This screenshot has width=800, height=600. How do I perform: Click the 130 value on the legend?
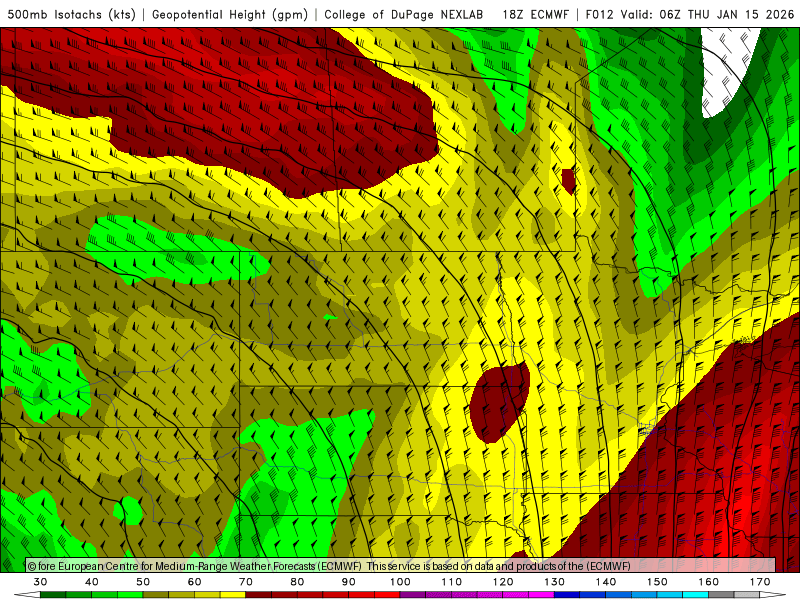555,582
